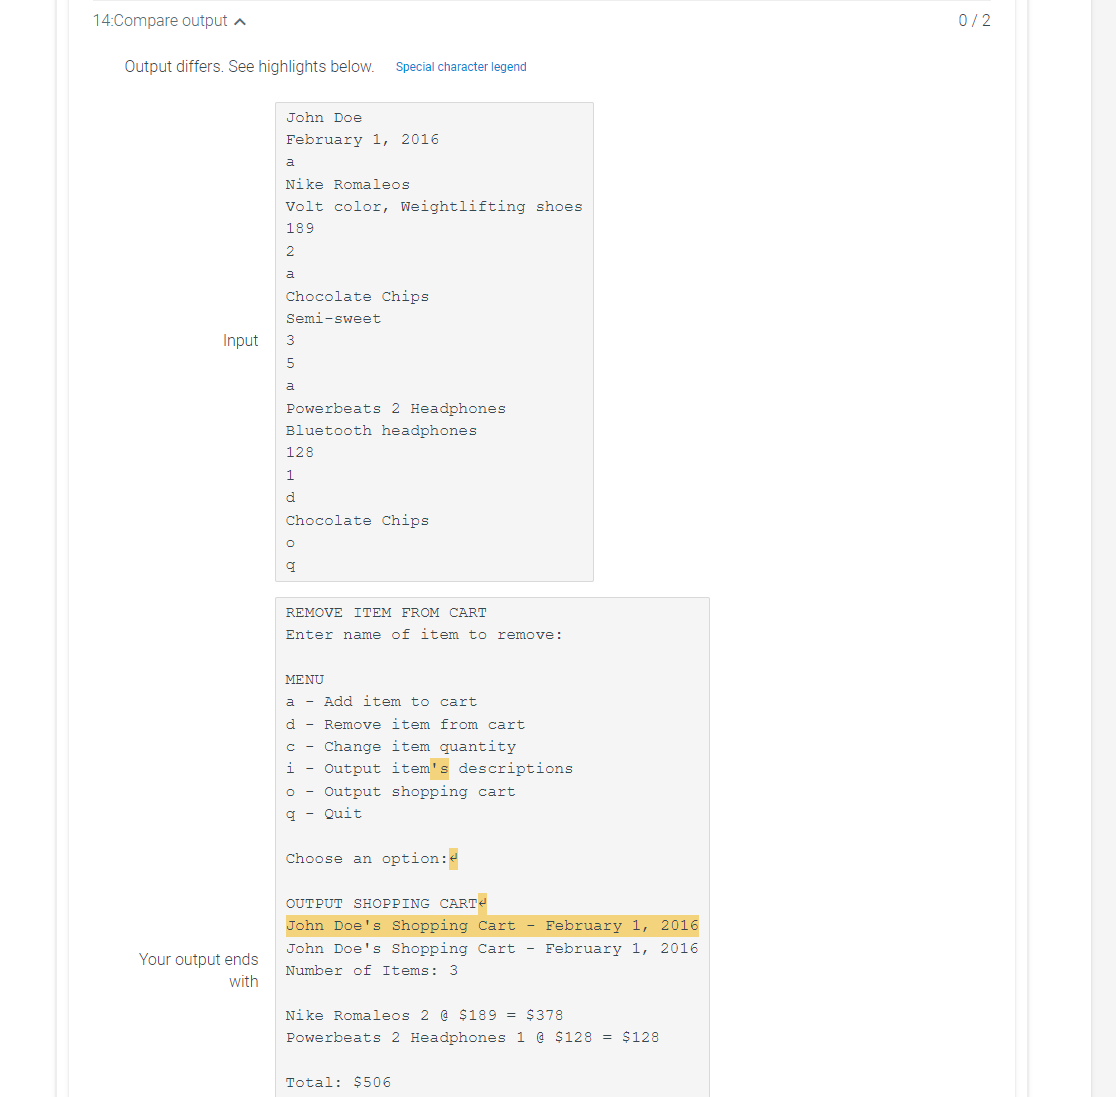The height and width of the screenshot is (1097, 1116).
Task: Click the Input label
Action: (241, 341)
